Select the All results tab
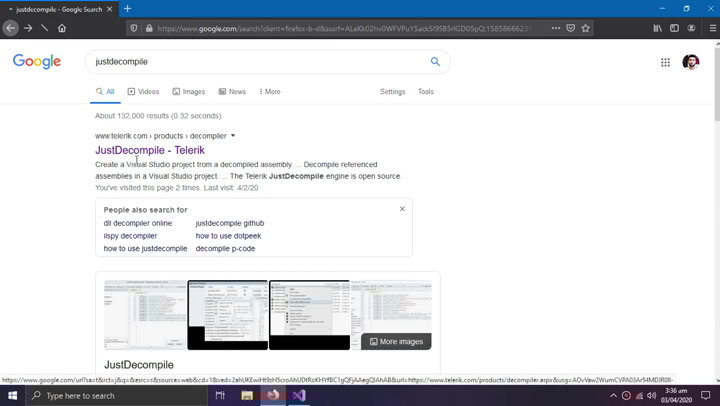 pyautogui.click(x=105, y=91)
